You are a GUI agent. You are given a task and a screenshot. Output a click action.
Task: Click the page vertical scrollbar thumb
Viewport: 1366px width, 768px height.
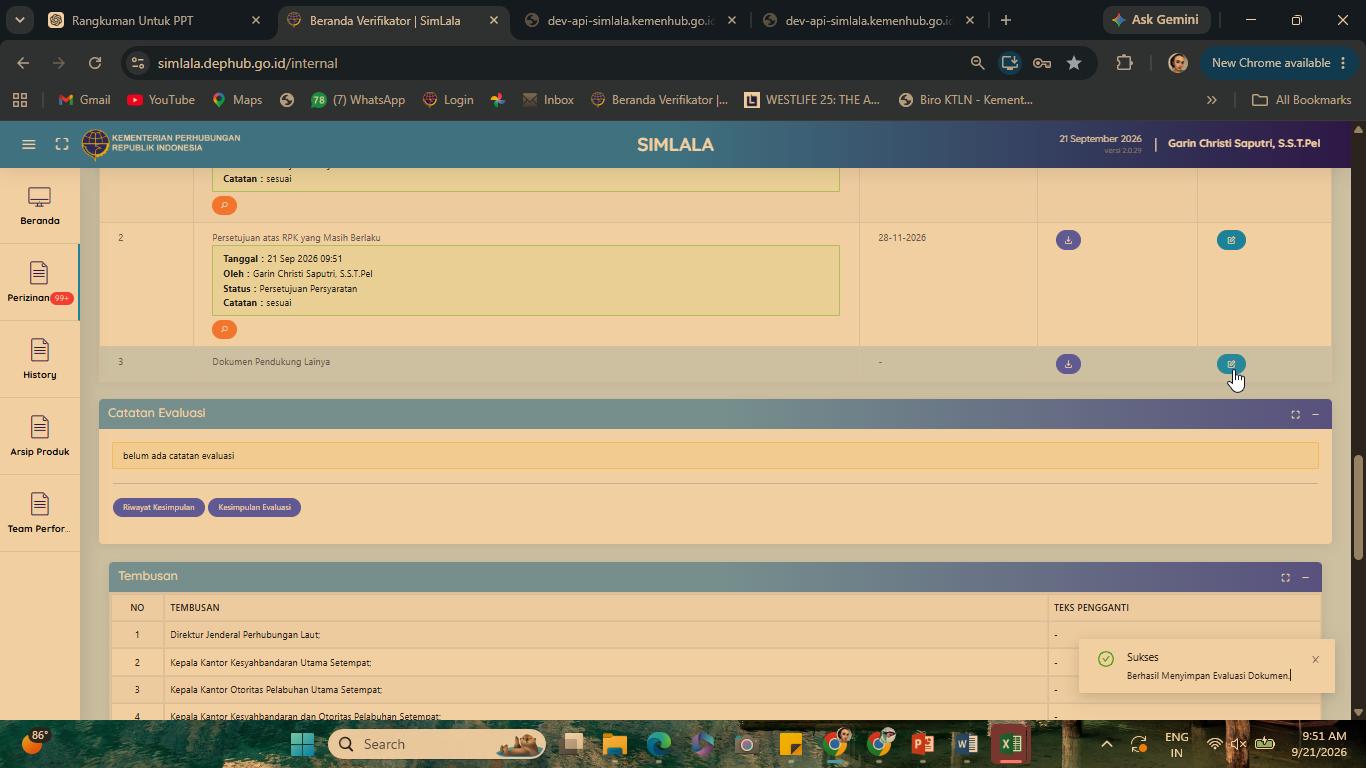point(1358,507)
